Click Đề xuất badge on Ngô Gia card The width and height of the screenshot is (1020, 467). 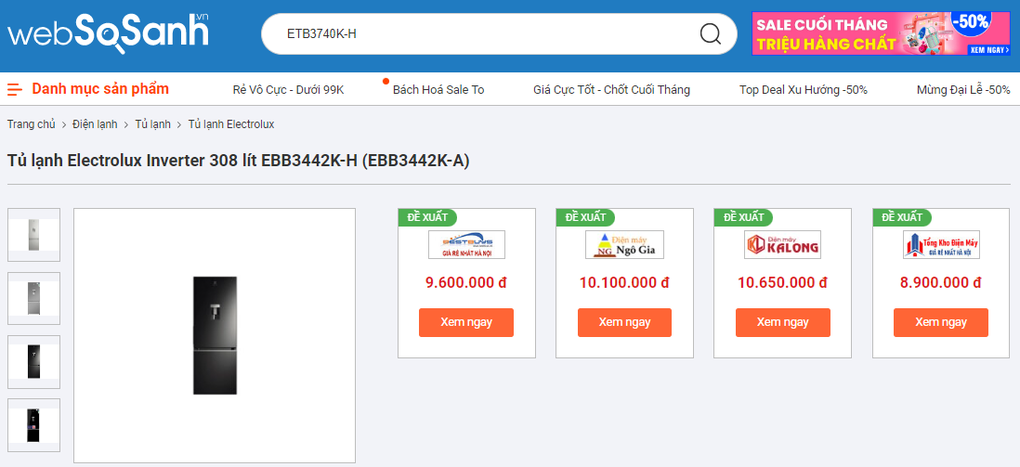tap(585, 217)
